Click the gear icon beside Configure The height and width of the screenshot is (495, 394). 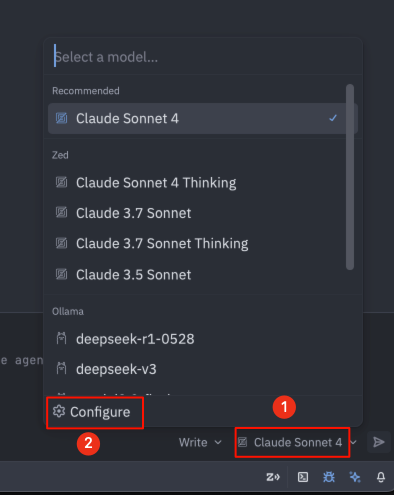[x=59, y=412]
